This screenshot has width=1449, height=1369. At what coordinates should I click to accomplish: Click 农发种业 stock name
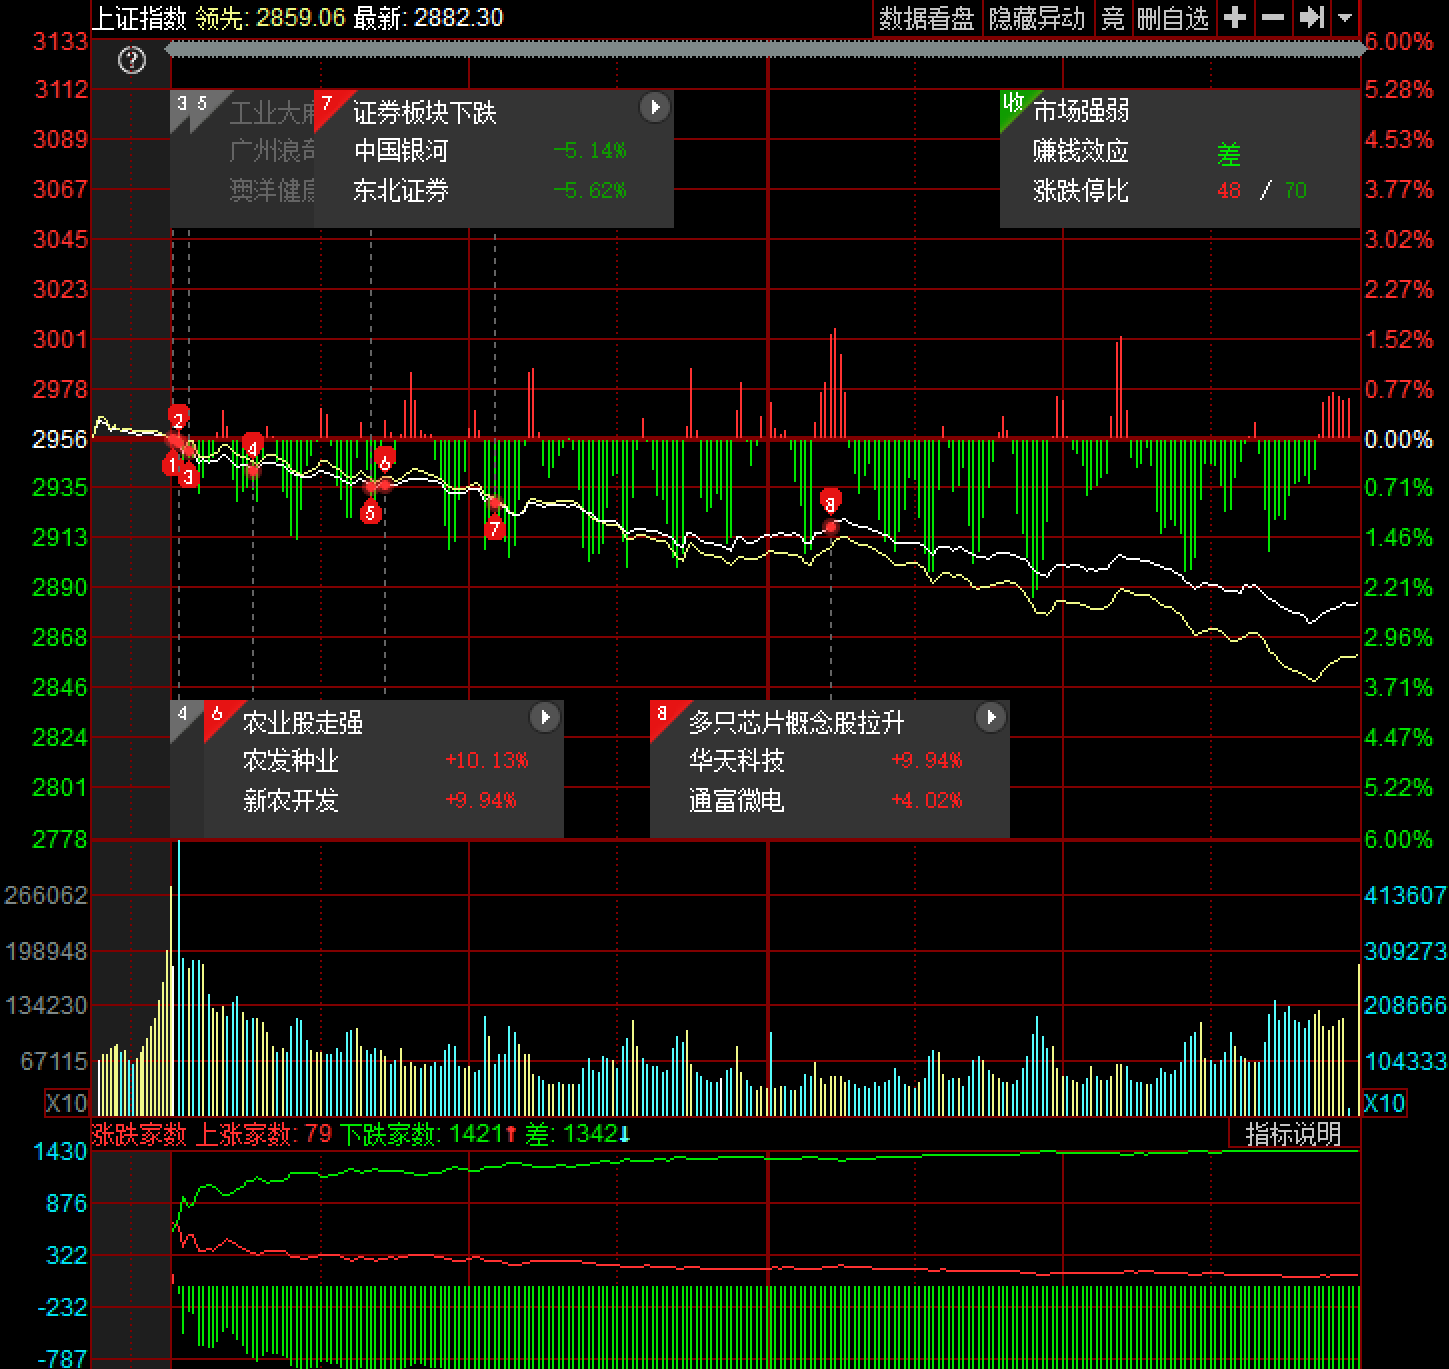291,761
